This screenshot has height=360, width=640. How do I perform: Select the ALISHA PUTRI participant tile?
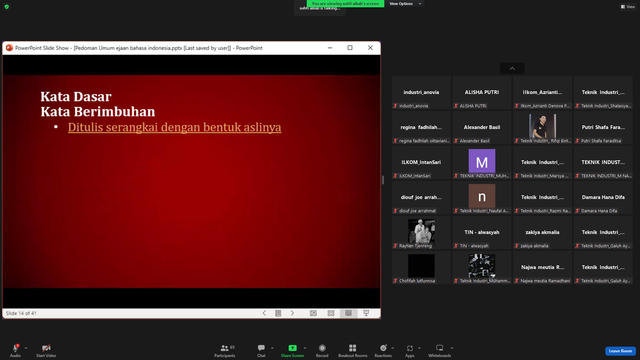[x=482, y=93]
